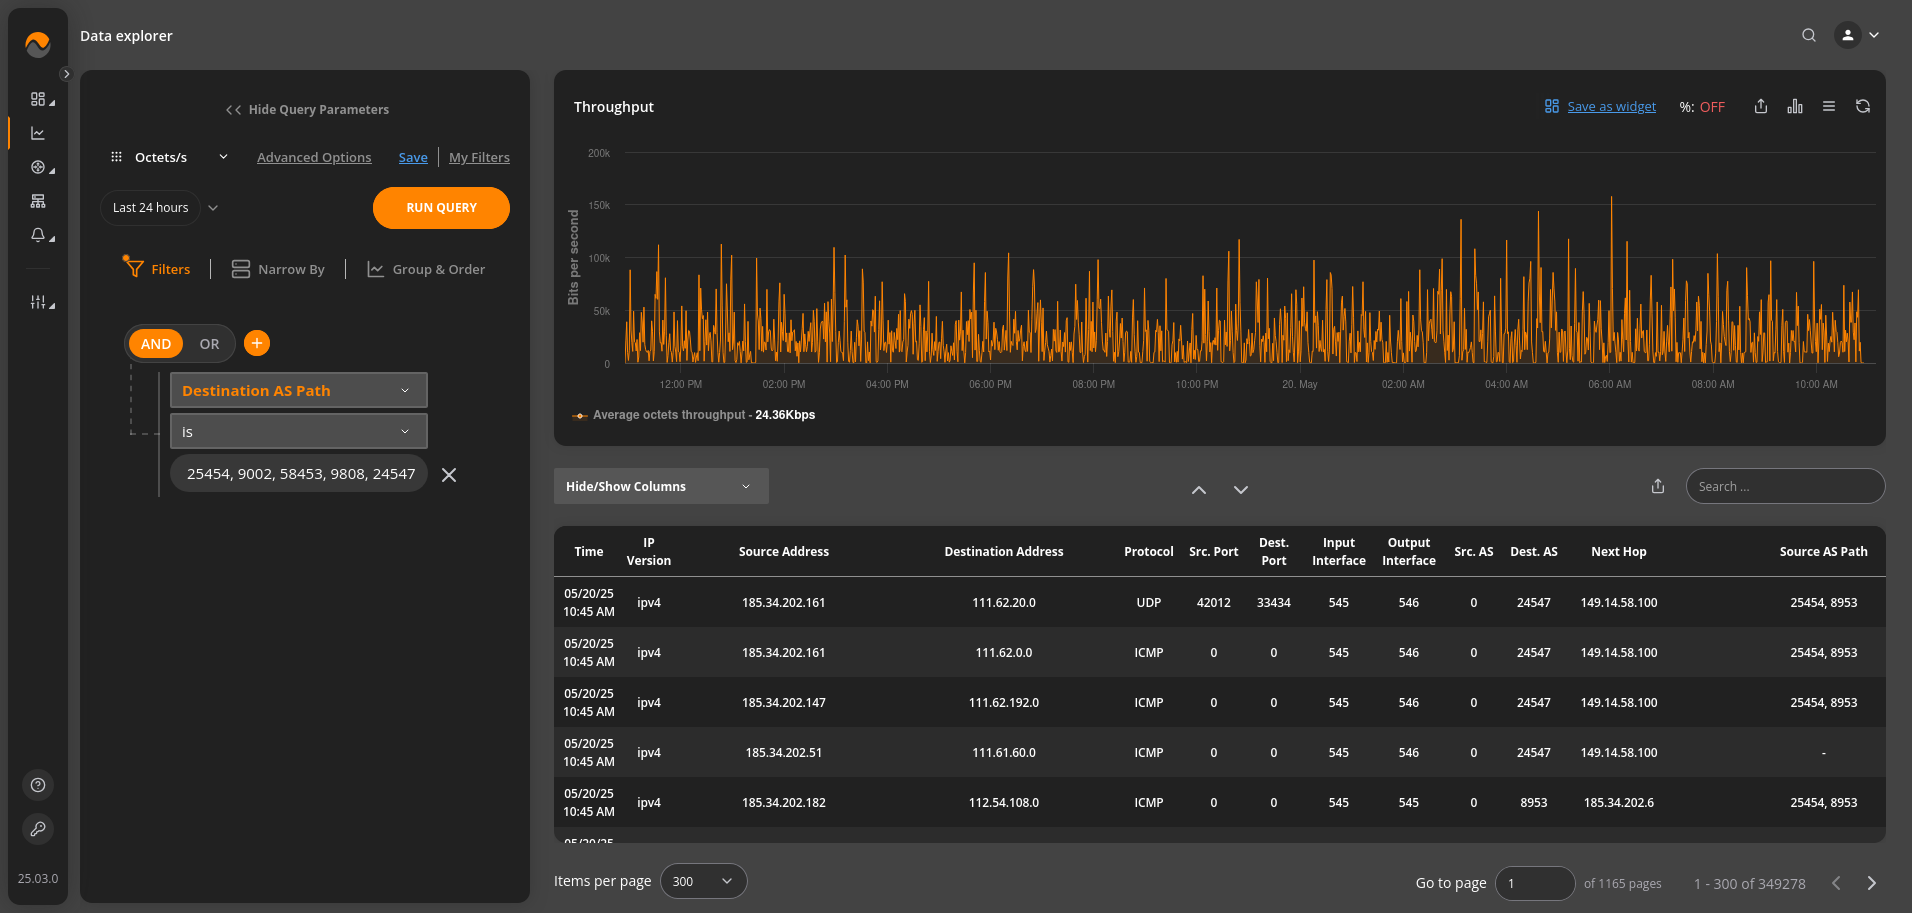This screenshot has width=1912, height=913.
Task: Add a new filter with plus button
Action: (257, 343)
